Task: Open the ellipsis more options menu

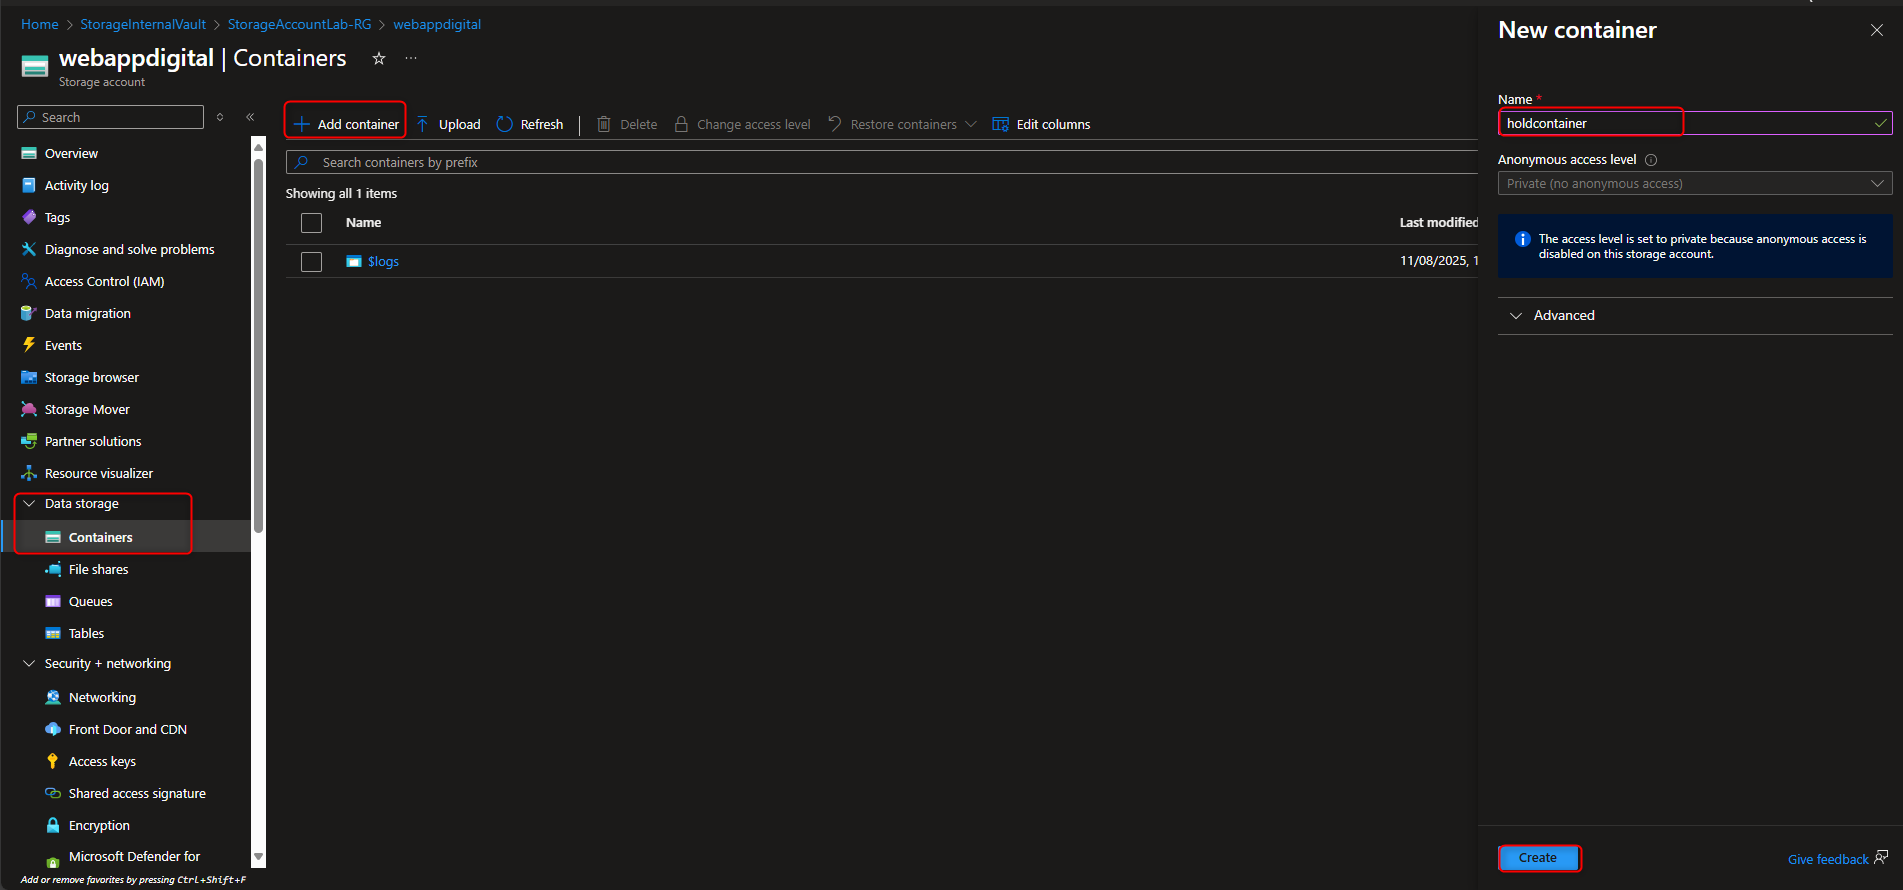Action: (x=411, y=58)
